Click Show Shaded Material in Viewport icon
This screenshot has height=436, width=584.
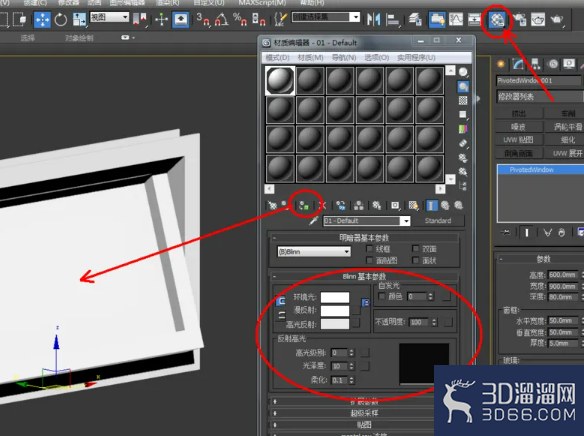tap(413, 205)
